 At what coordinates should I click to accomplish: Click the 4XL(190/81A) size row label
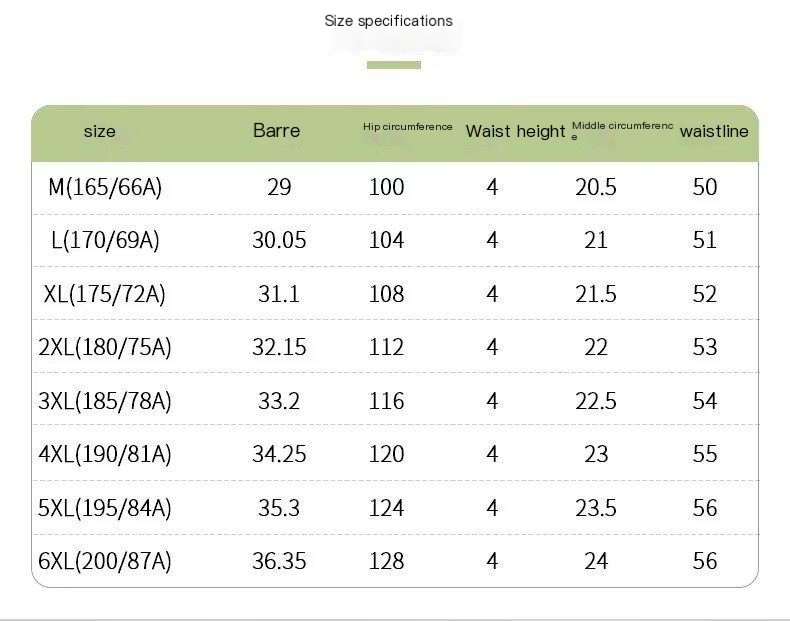click(x=105, y=454)
